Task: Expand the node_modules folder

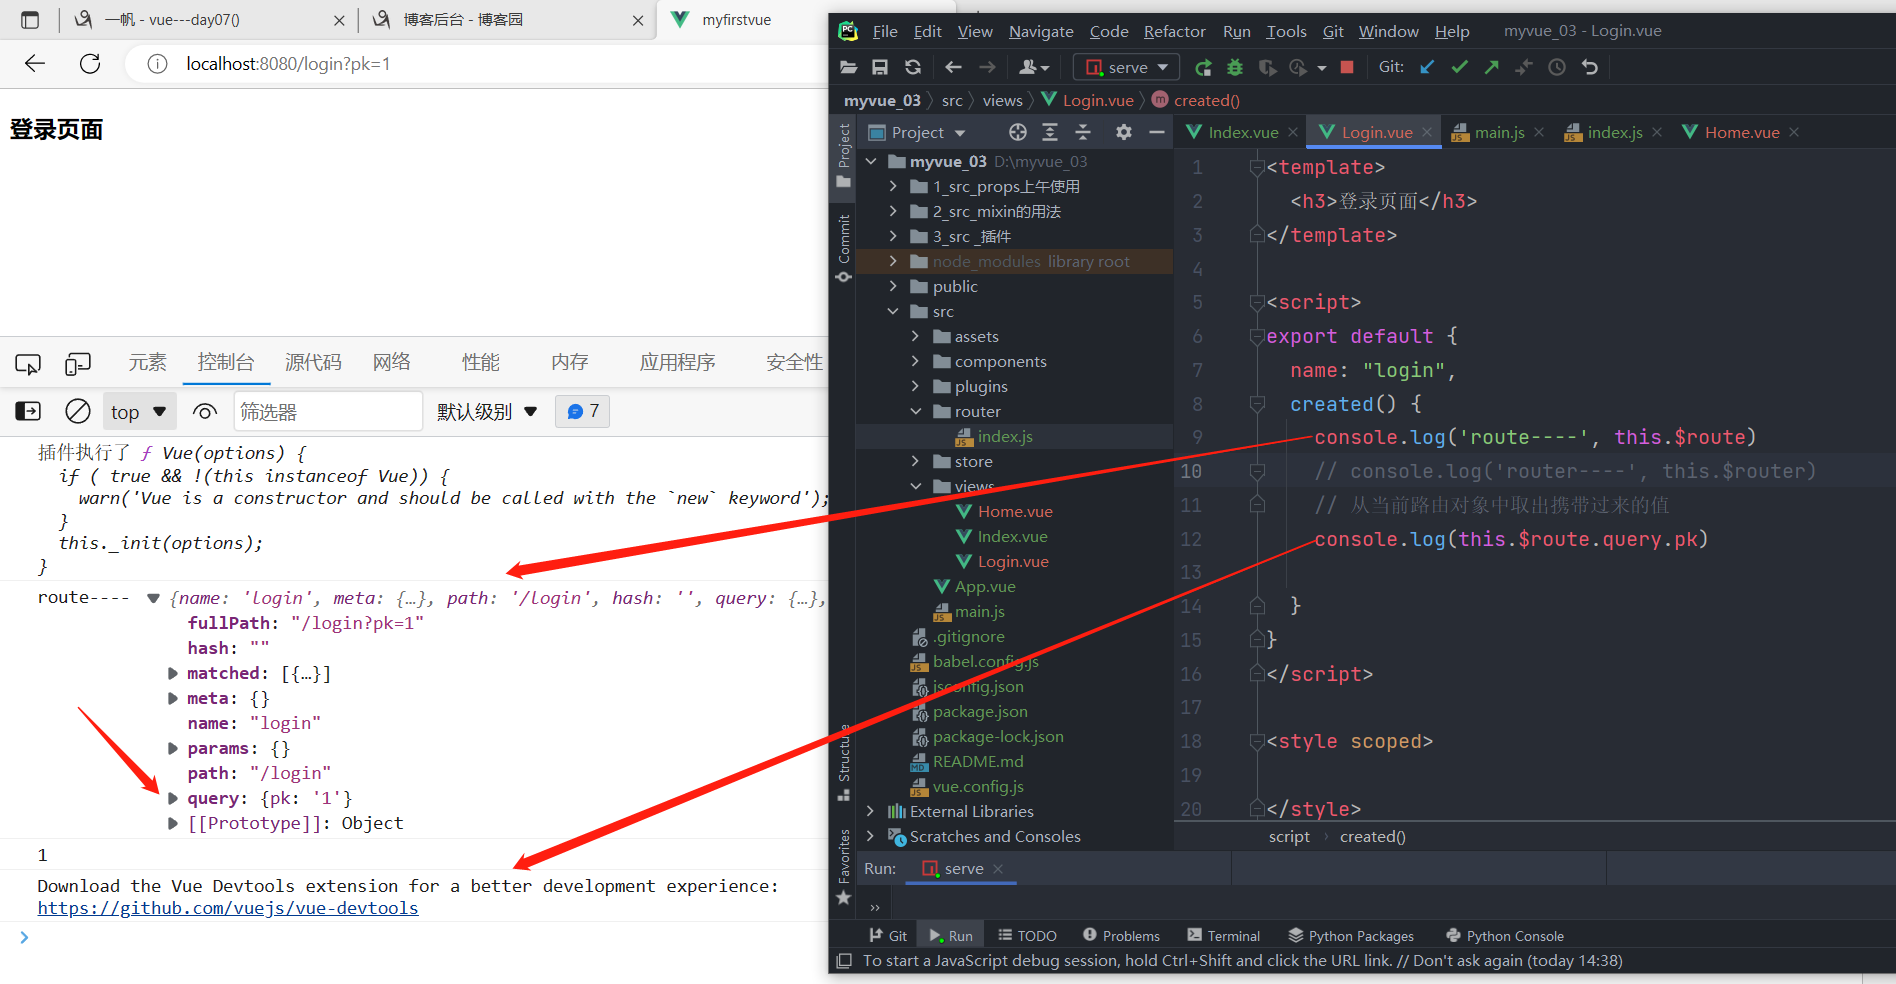Action: 893,261
